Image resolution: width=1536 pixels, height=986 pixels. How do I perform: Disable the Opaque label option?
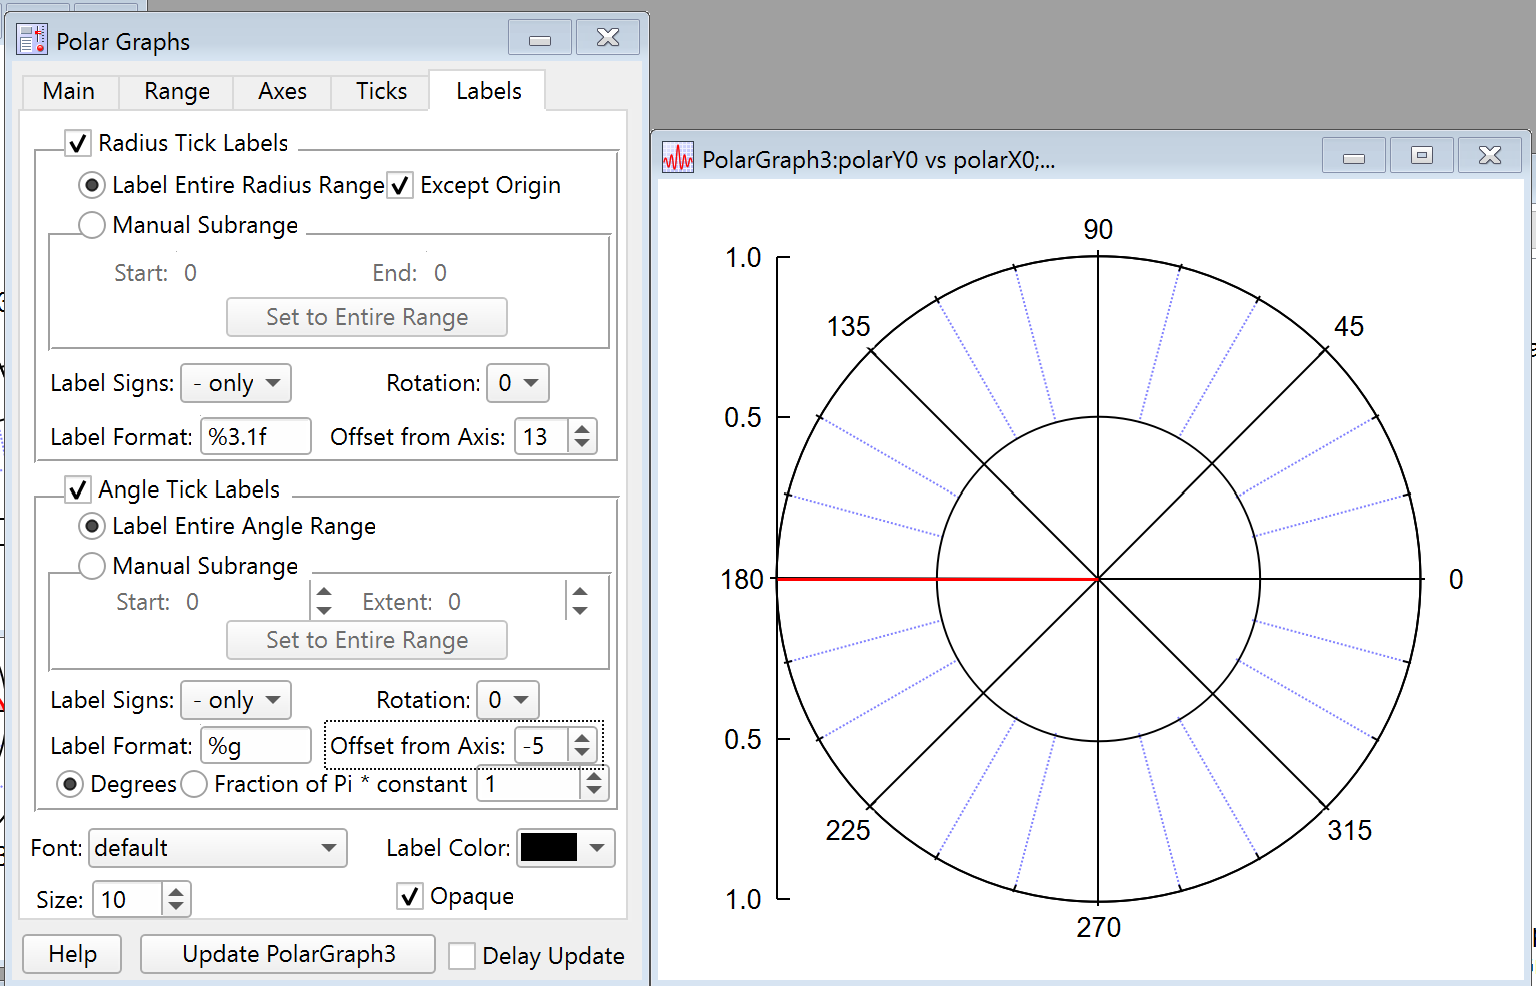(x=409, y=896)
